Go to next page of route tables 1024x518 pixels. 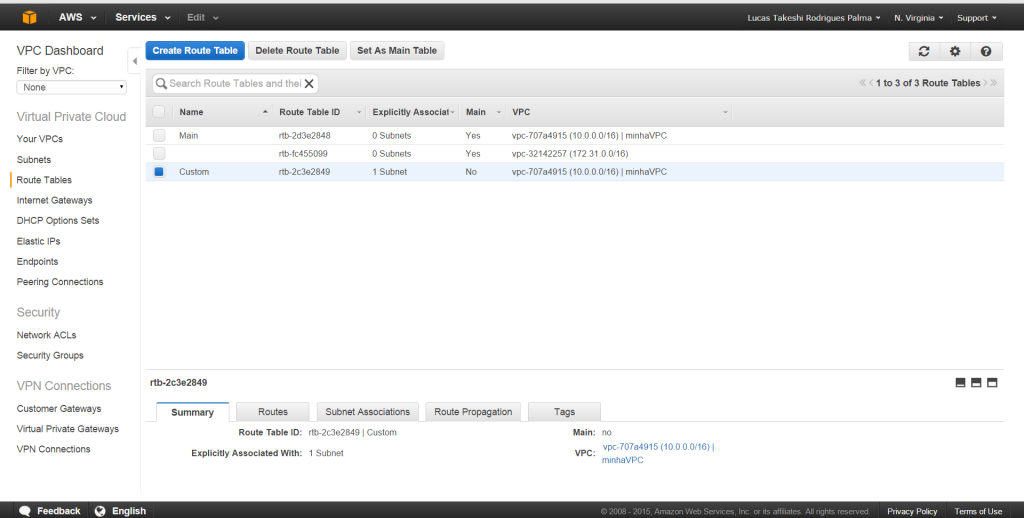tap(985, 83)
